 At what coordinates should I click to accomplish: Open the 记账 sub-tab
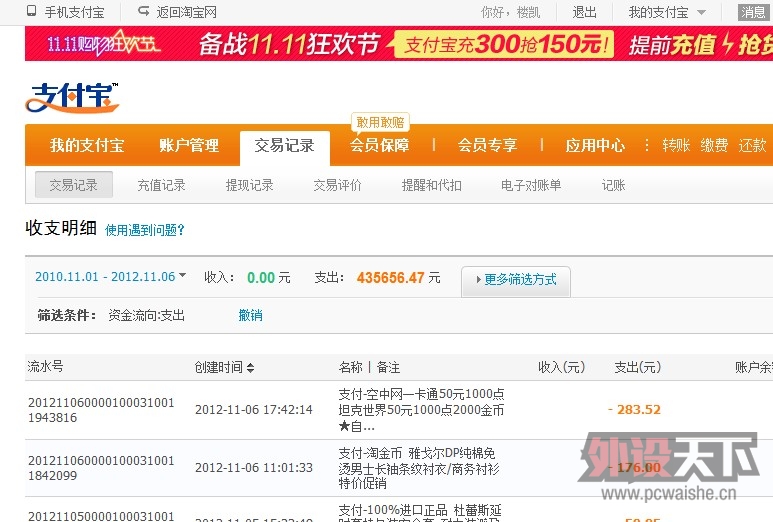613,185
